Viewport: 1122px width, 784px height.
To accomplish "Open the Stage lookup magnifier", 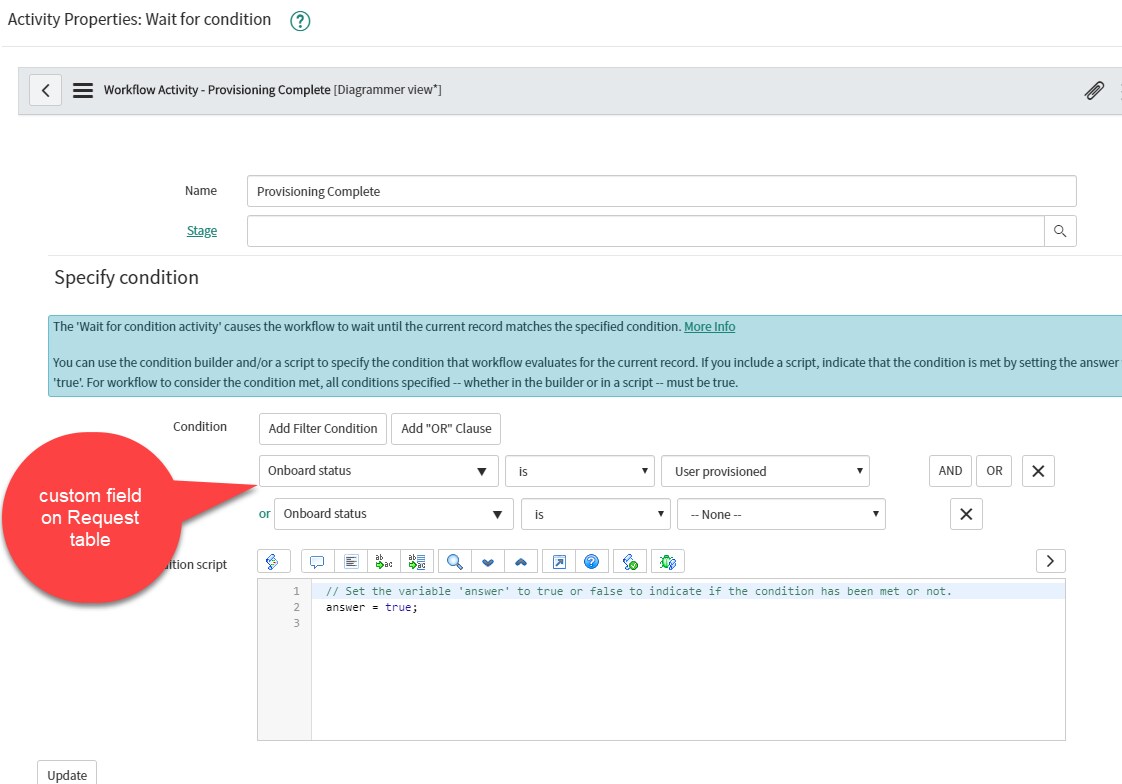I will click(1062, 230).
